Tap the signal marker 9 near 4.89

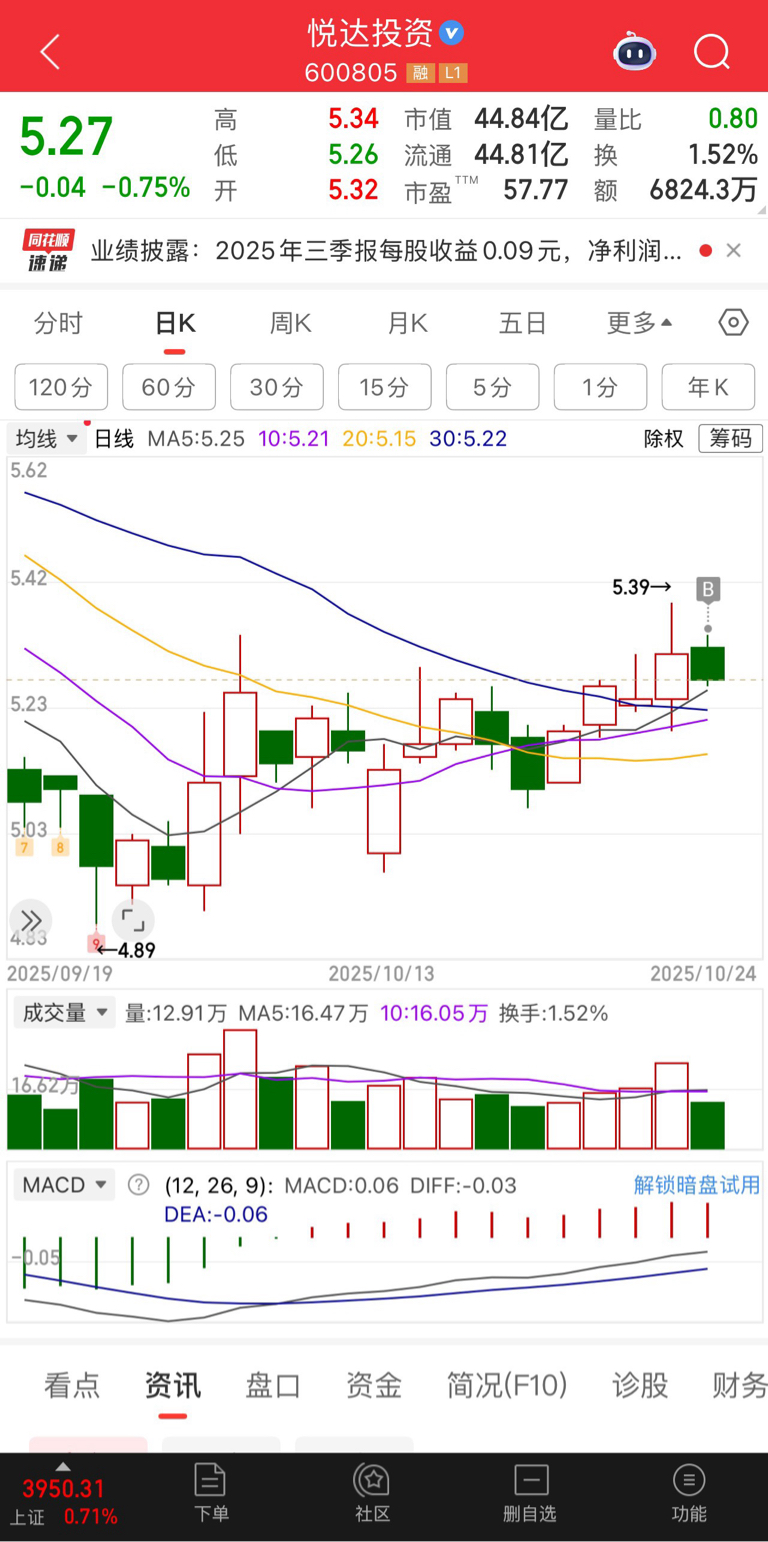point(96,943)
